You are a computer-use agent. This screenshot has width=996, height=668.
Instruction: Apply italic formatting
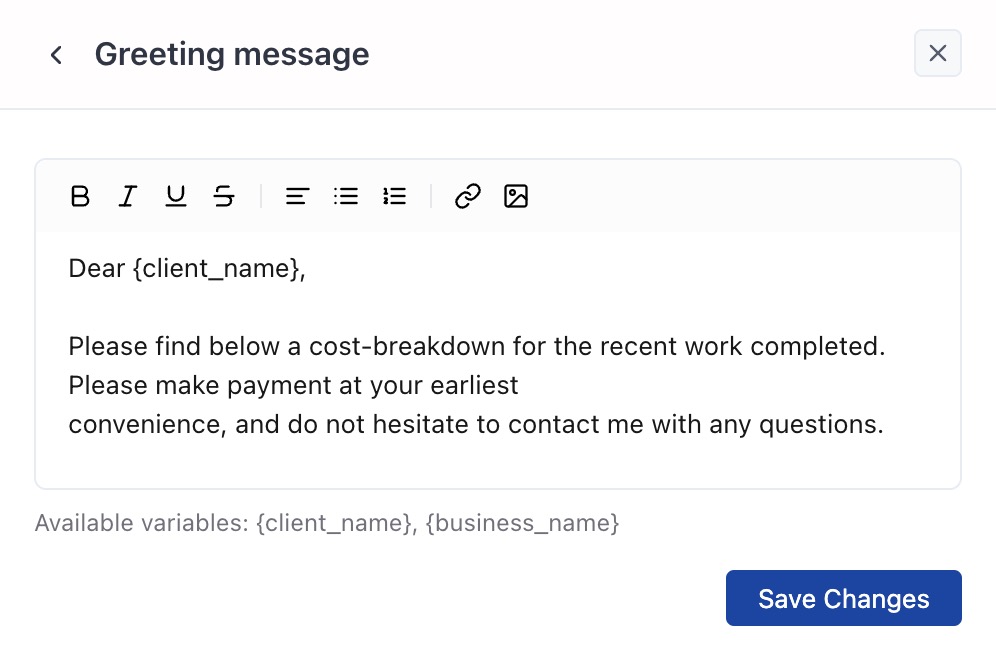click(x=128, y=196)
